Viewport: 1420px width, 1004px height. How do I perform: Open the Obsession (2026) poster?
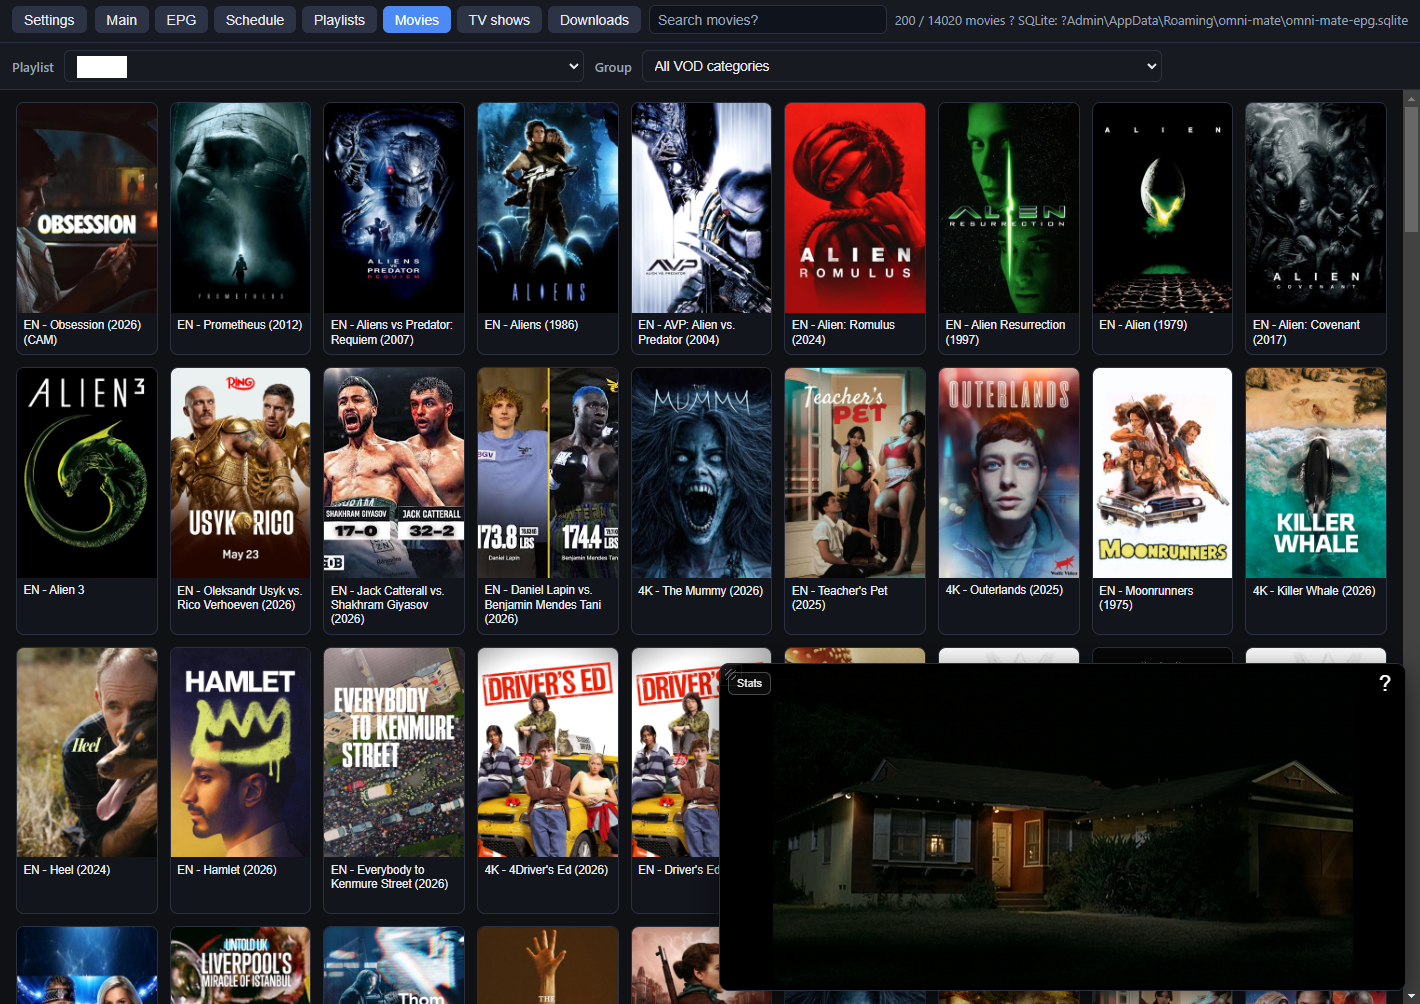click(87, 208)
